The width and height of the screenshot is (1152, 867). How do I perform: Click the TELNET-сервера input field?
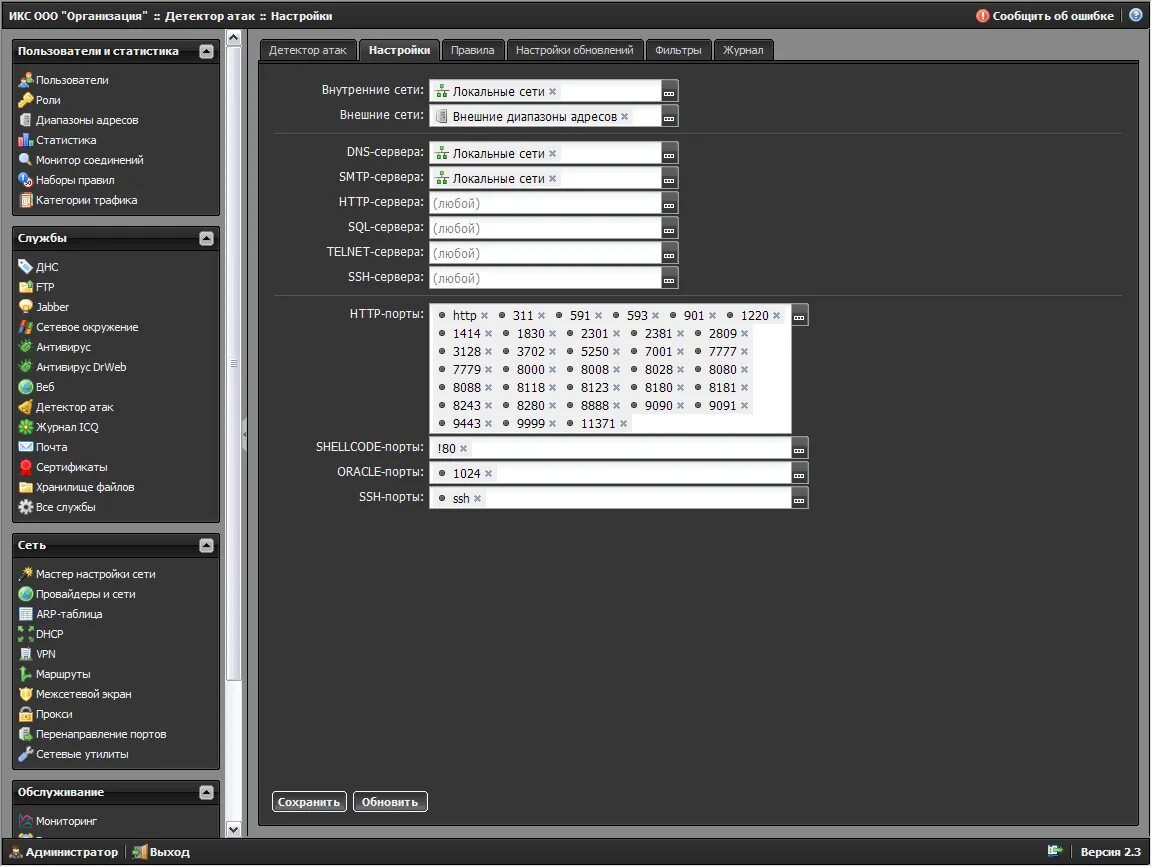coord(545,253)
